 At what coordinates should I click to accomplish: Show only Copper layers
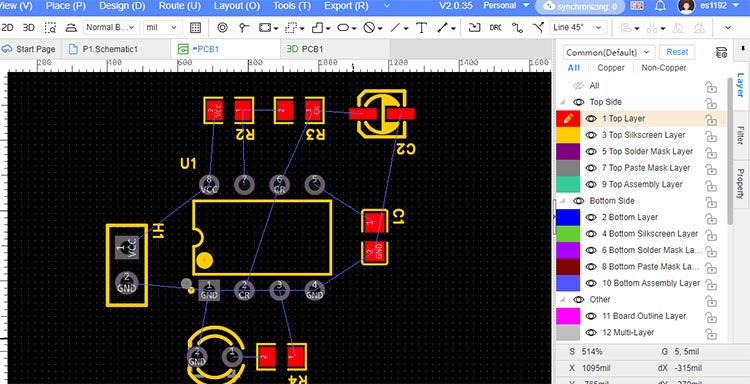611,68
